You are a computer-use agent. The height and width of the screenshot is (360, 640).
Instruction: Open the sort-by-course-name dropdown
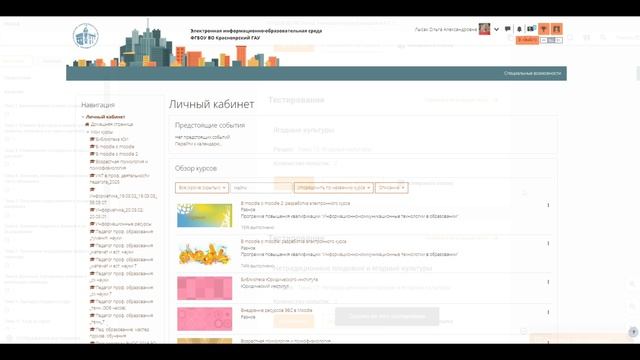point(333,188)
